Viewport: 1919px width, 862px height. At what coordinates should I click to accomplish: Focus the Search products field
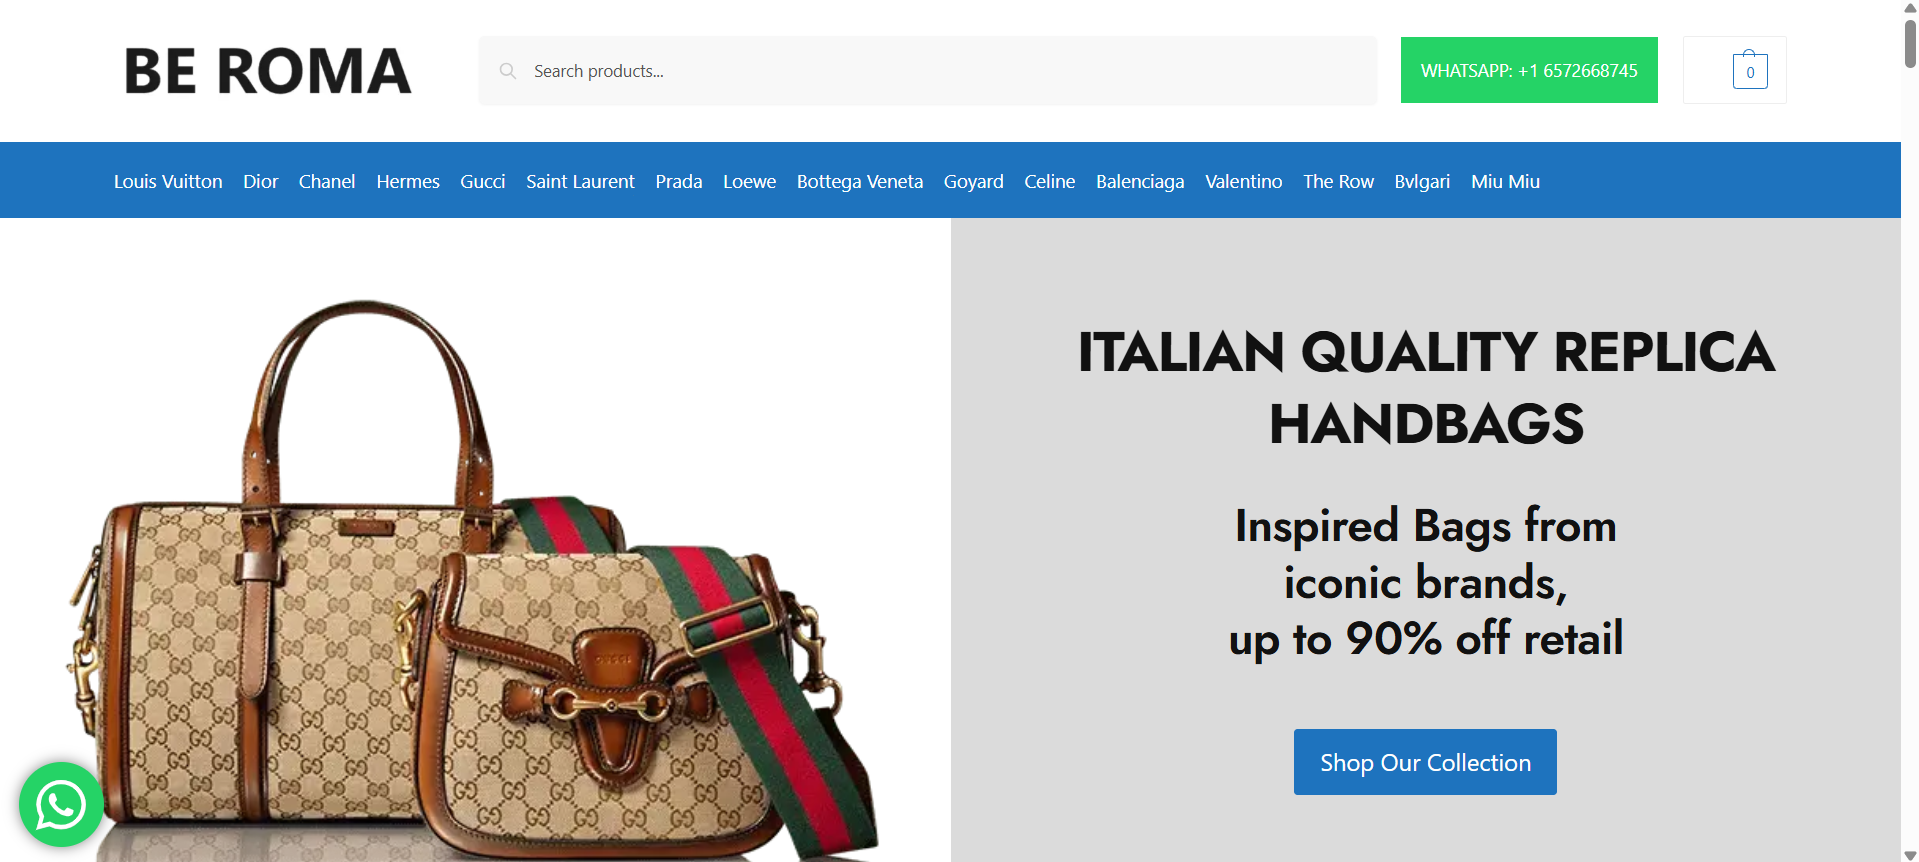point(928,71)
